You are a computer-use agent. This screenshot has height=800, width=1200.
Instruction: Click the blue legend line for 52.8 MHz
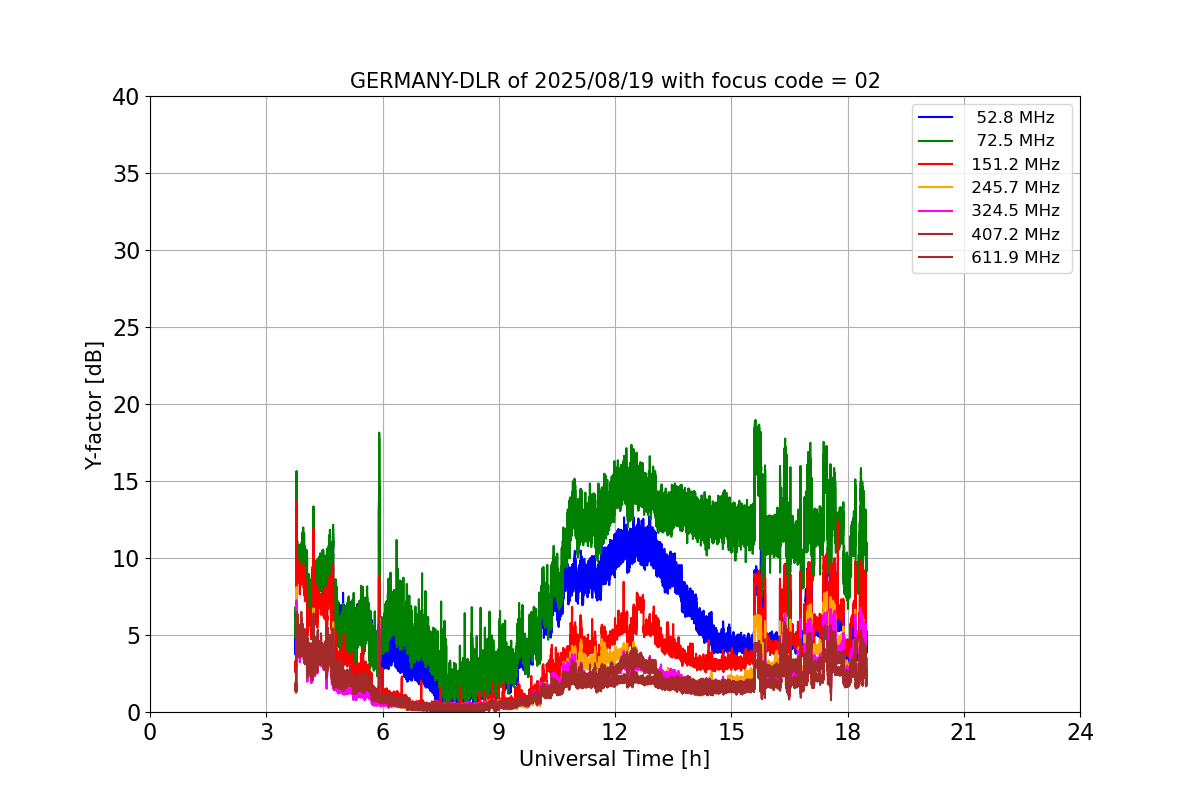[x=936, y=118]
